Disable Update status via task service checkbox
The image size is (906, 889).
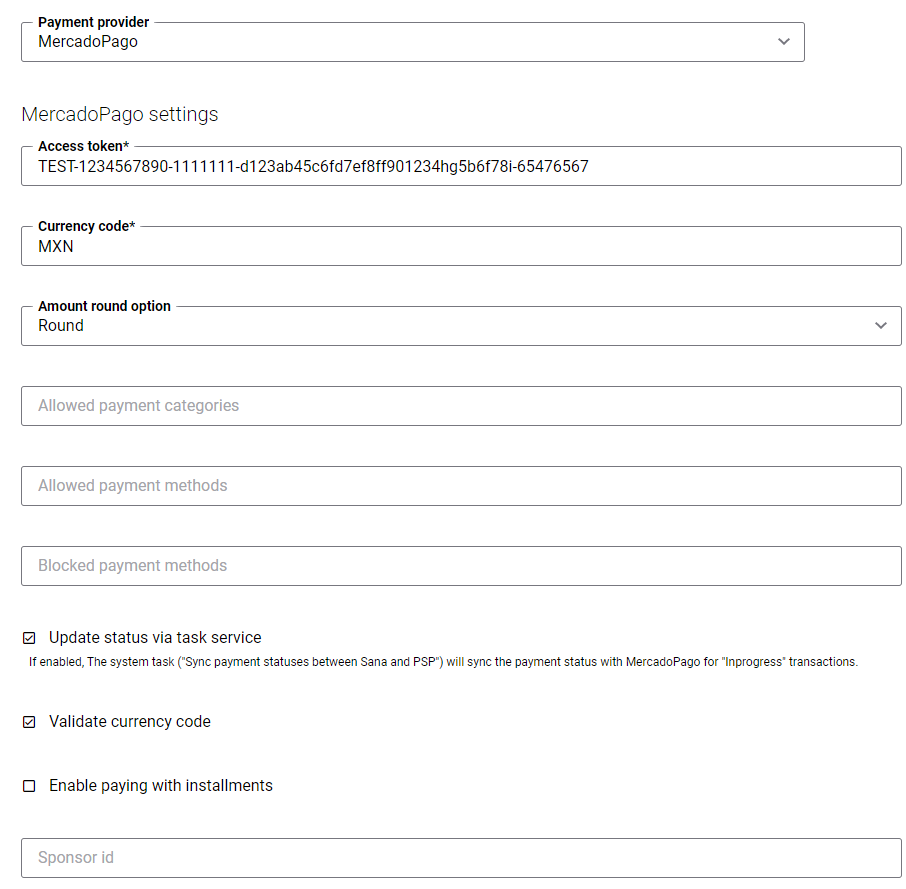[29, 638]
